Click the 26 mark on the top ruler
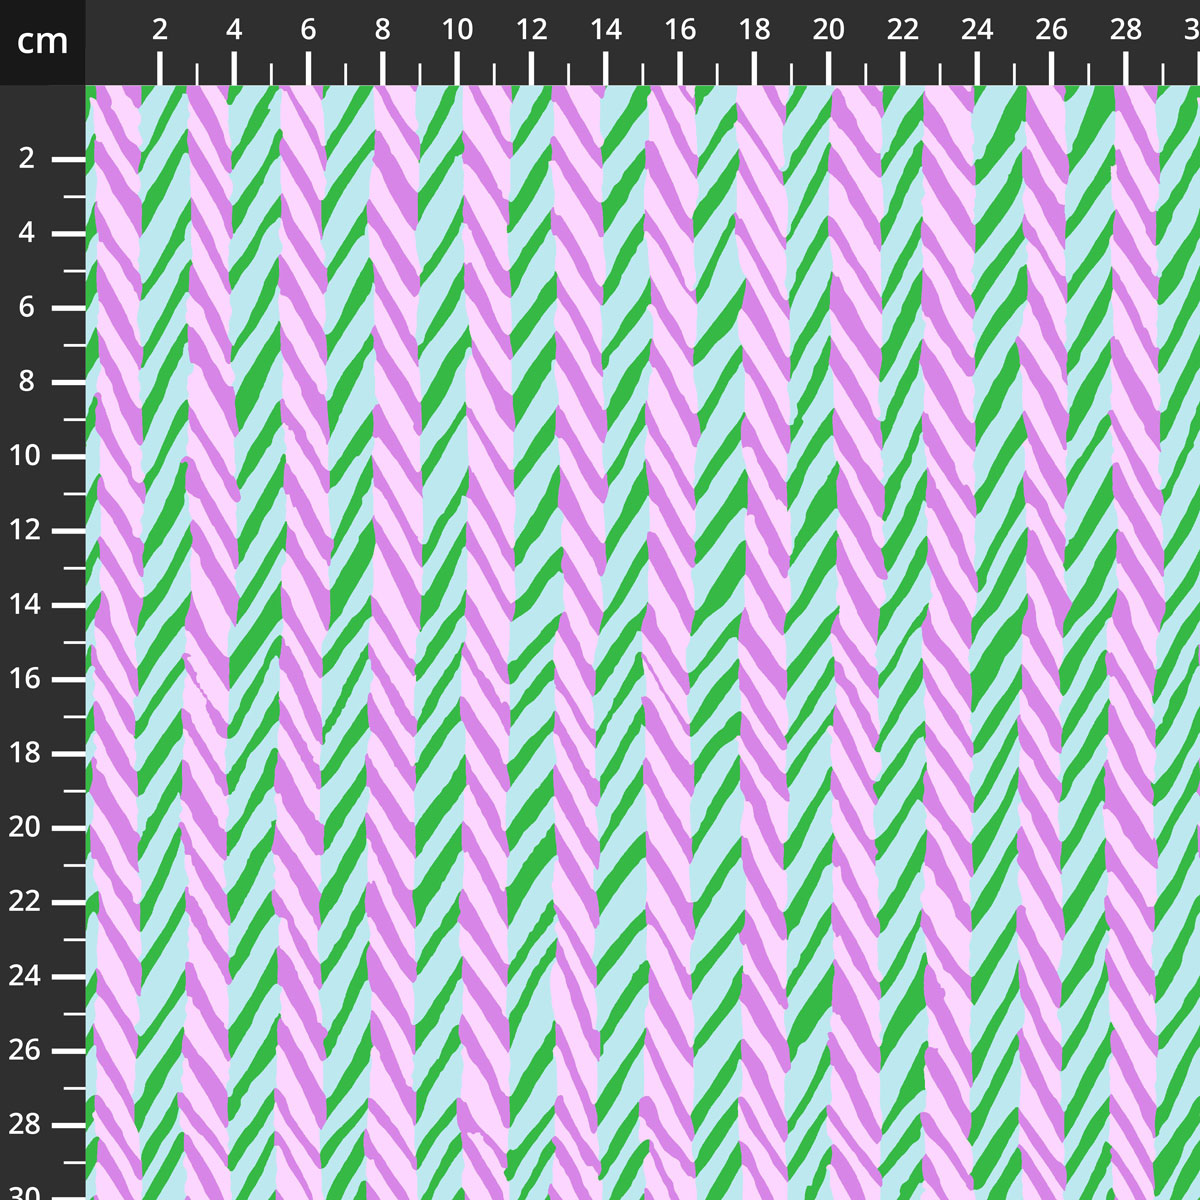The width and height of the screenshot is (1200, 1200). coord(1051,31)
